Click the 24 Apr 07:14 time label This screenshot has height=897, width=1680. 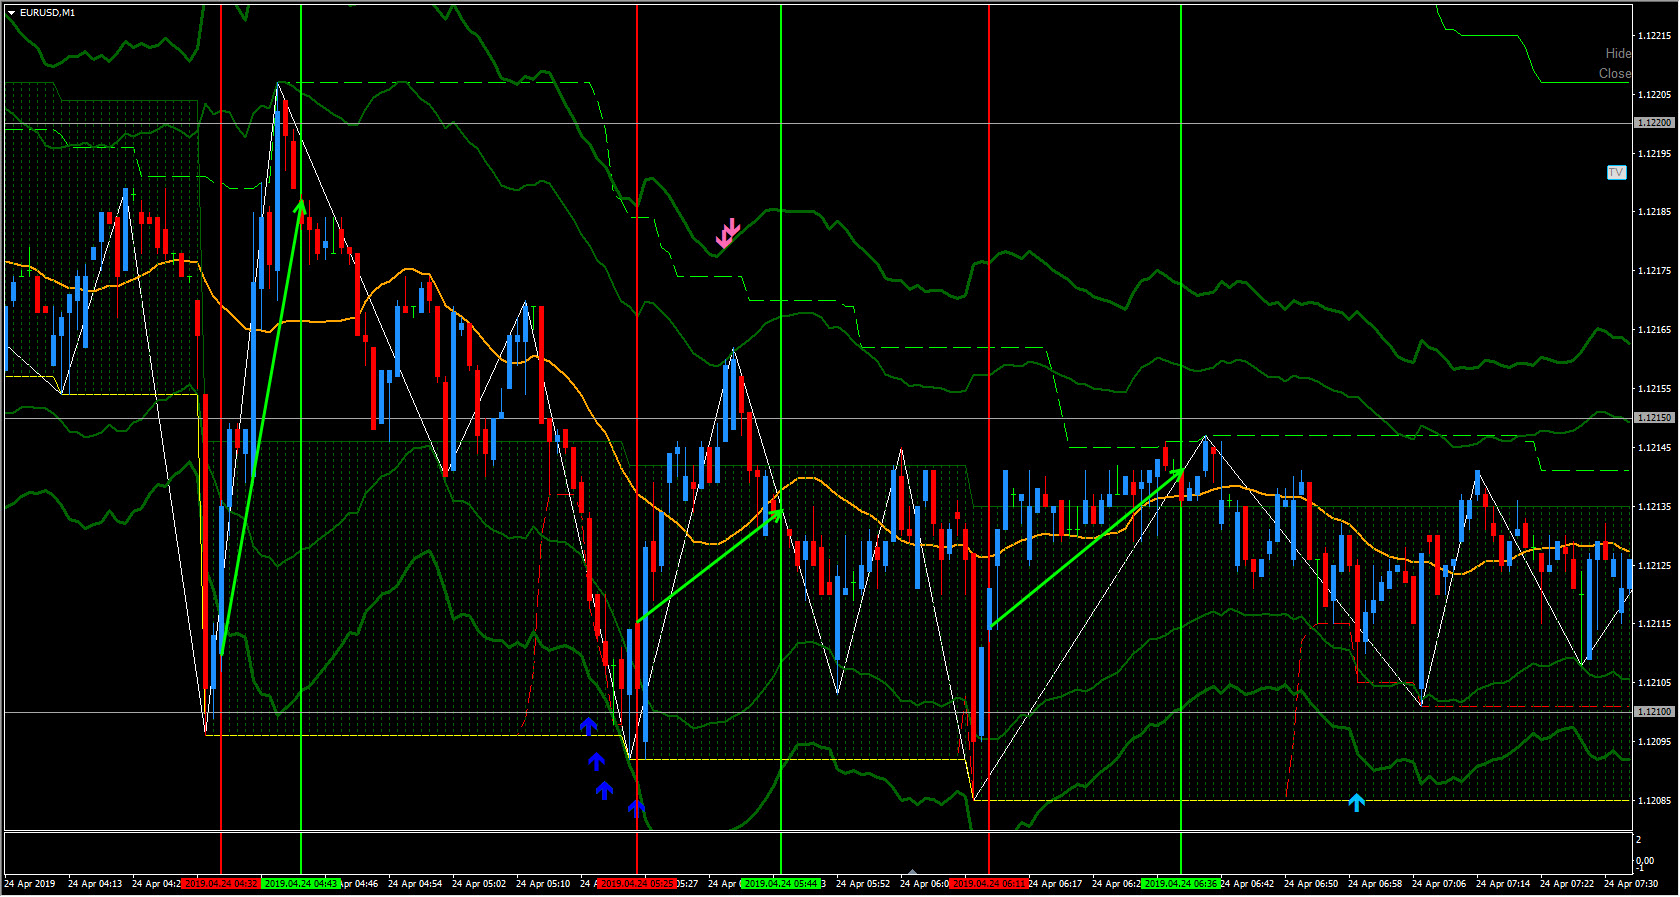(x=1503, y=884)
